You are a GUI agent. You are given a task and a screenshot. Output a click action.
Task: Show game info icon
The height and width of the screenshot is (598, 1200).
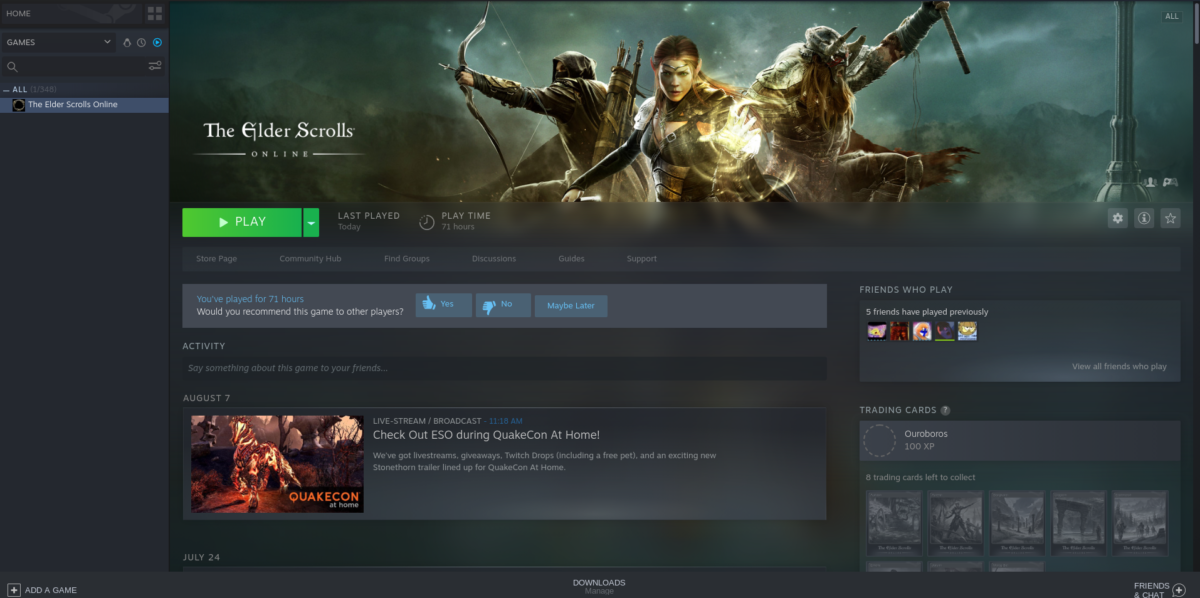(1144, 218)
